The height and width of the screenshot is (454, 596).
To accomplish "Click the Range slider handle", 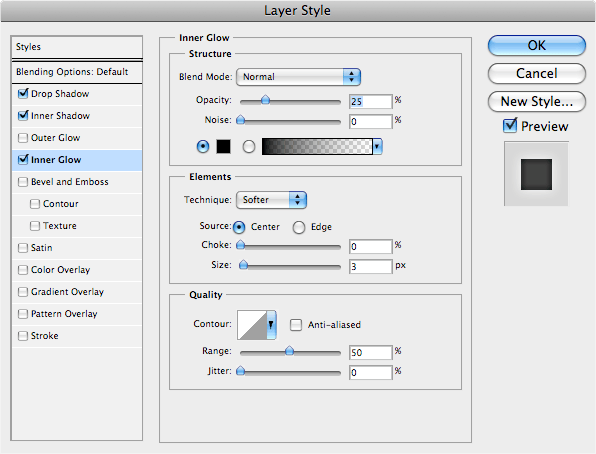I will click(x=290, y=350).
